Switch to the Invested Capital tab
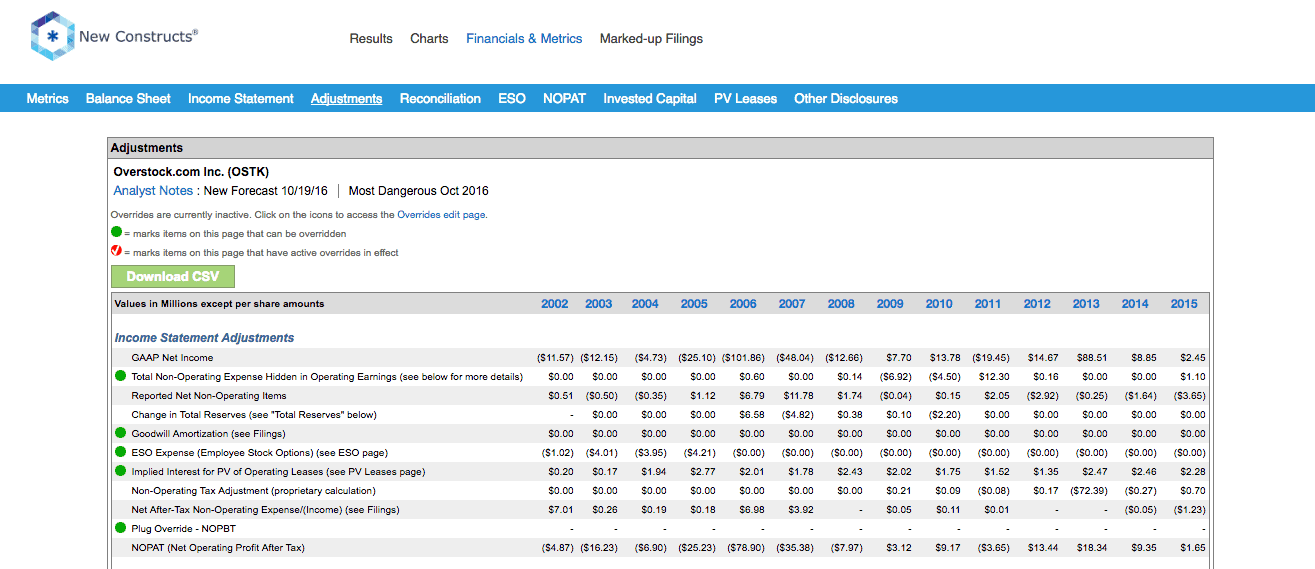Image resolution: width=1315 pixels, height=569 pixels. [x=650, y=98]
